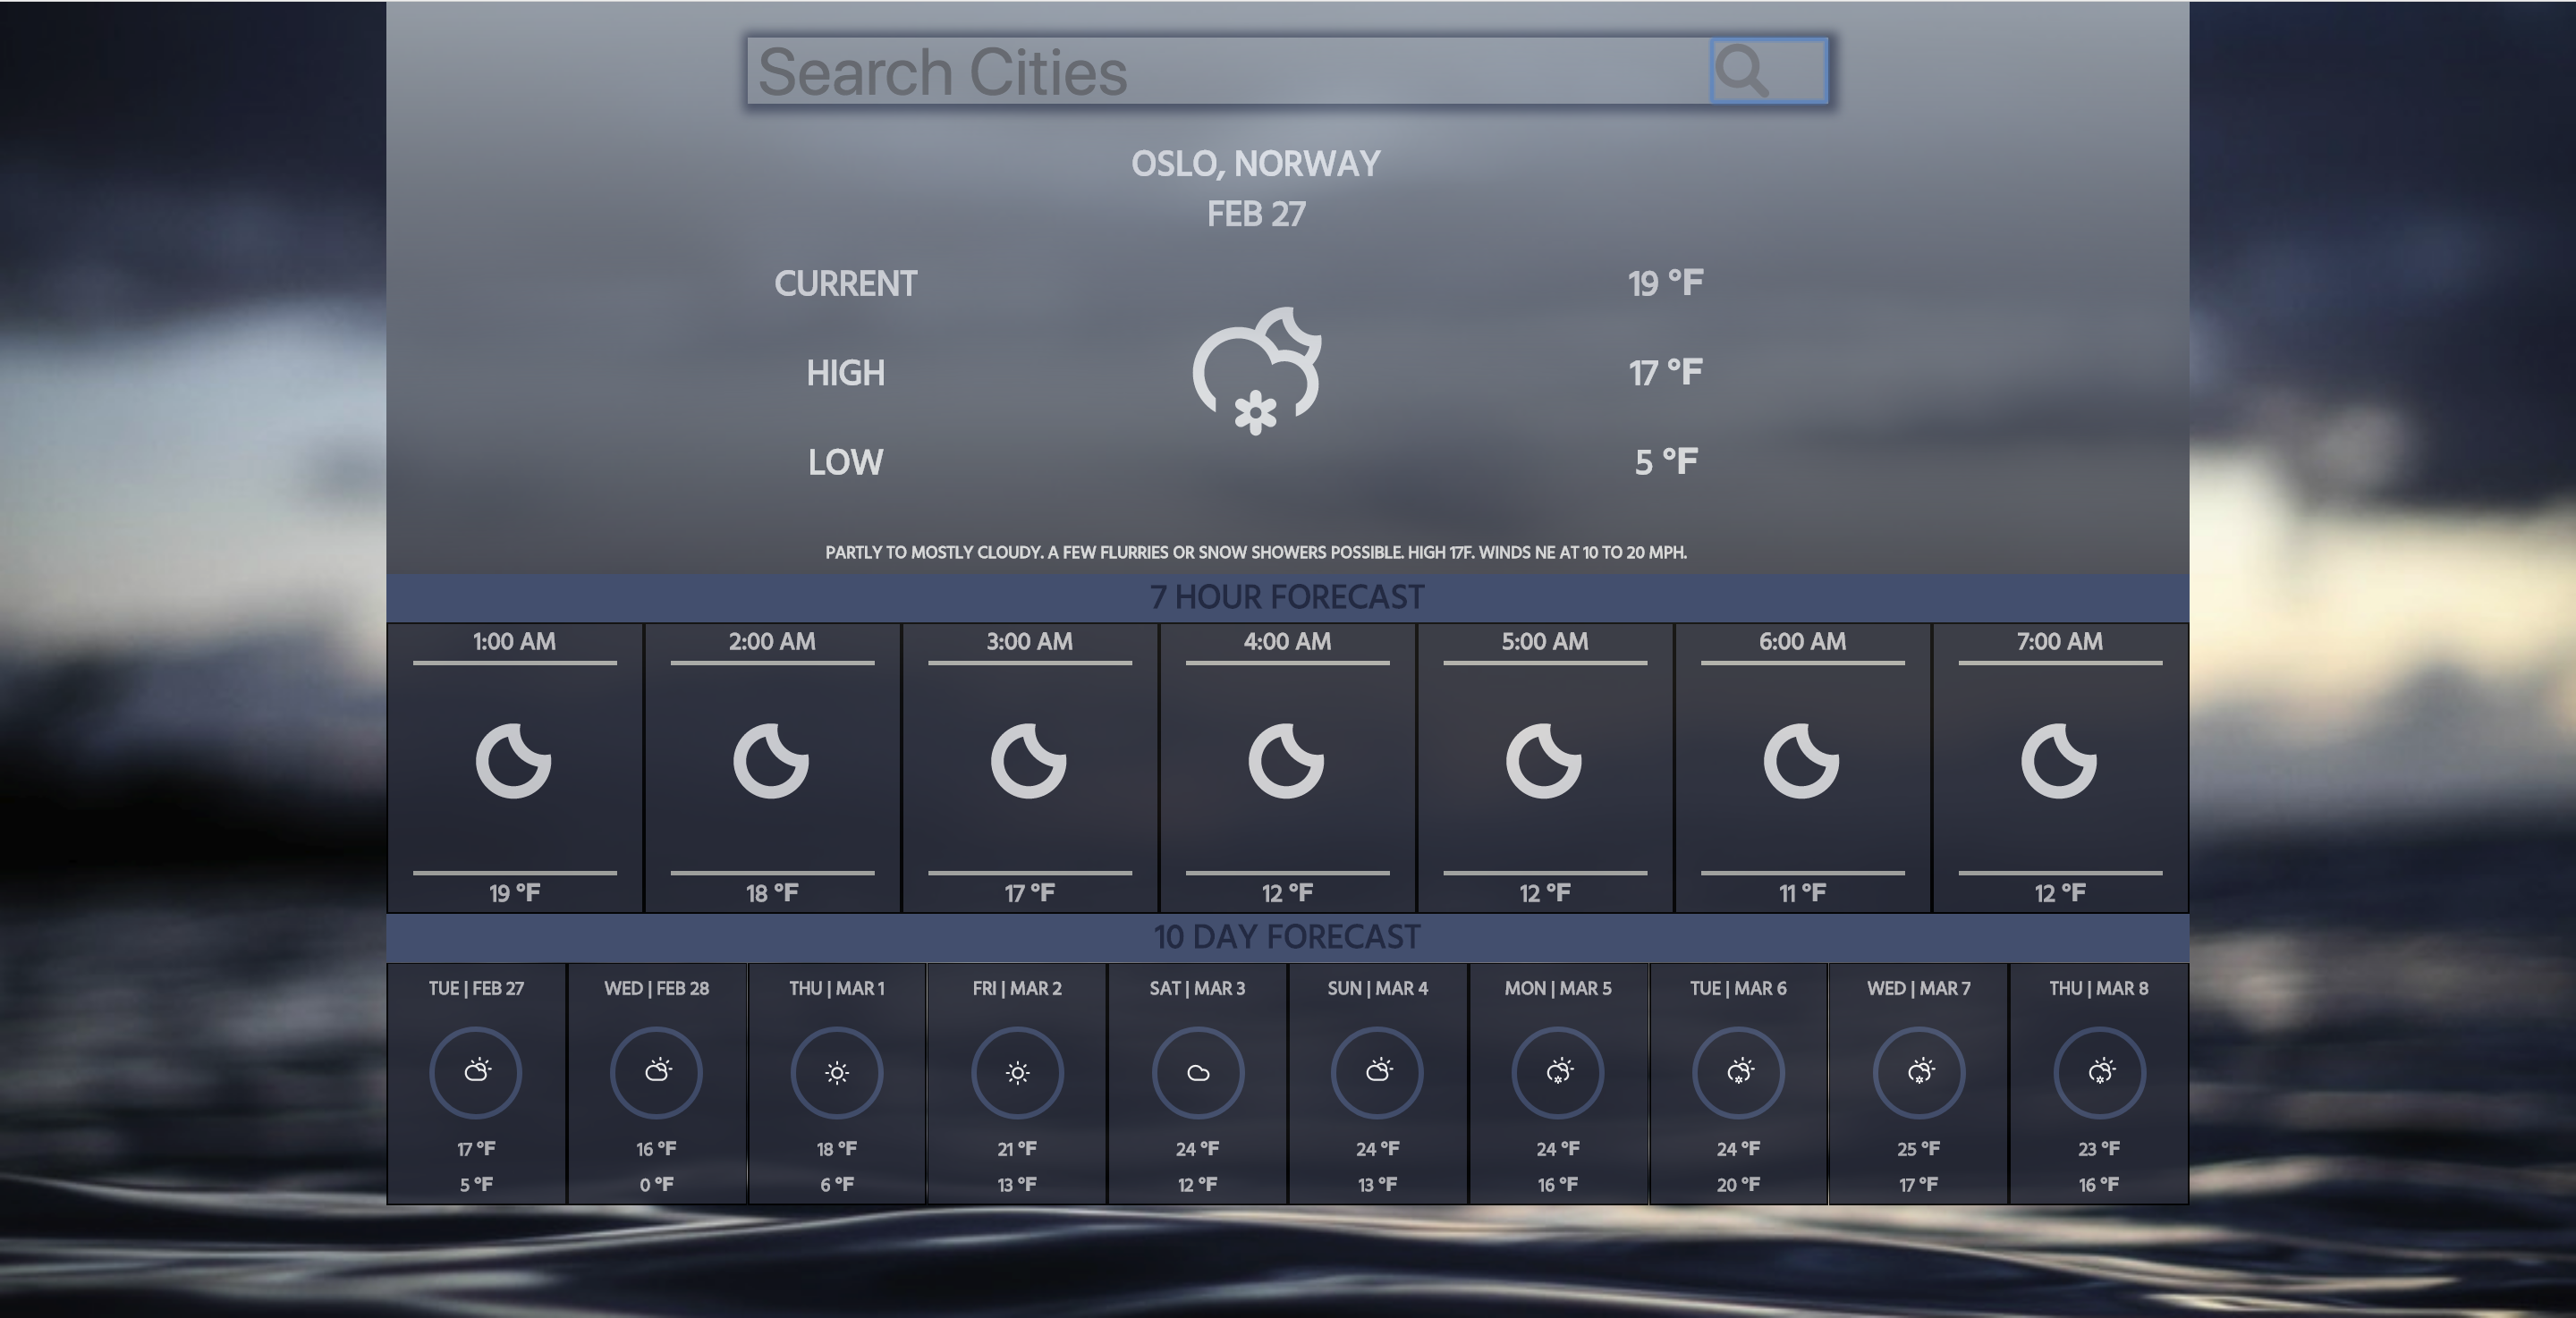
Task: Click the current temperature 19 °F reading
Action: [1665, 284]
